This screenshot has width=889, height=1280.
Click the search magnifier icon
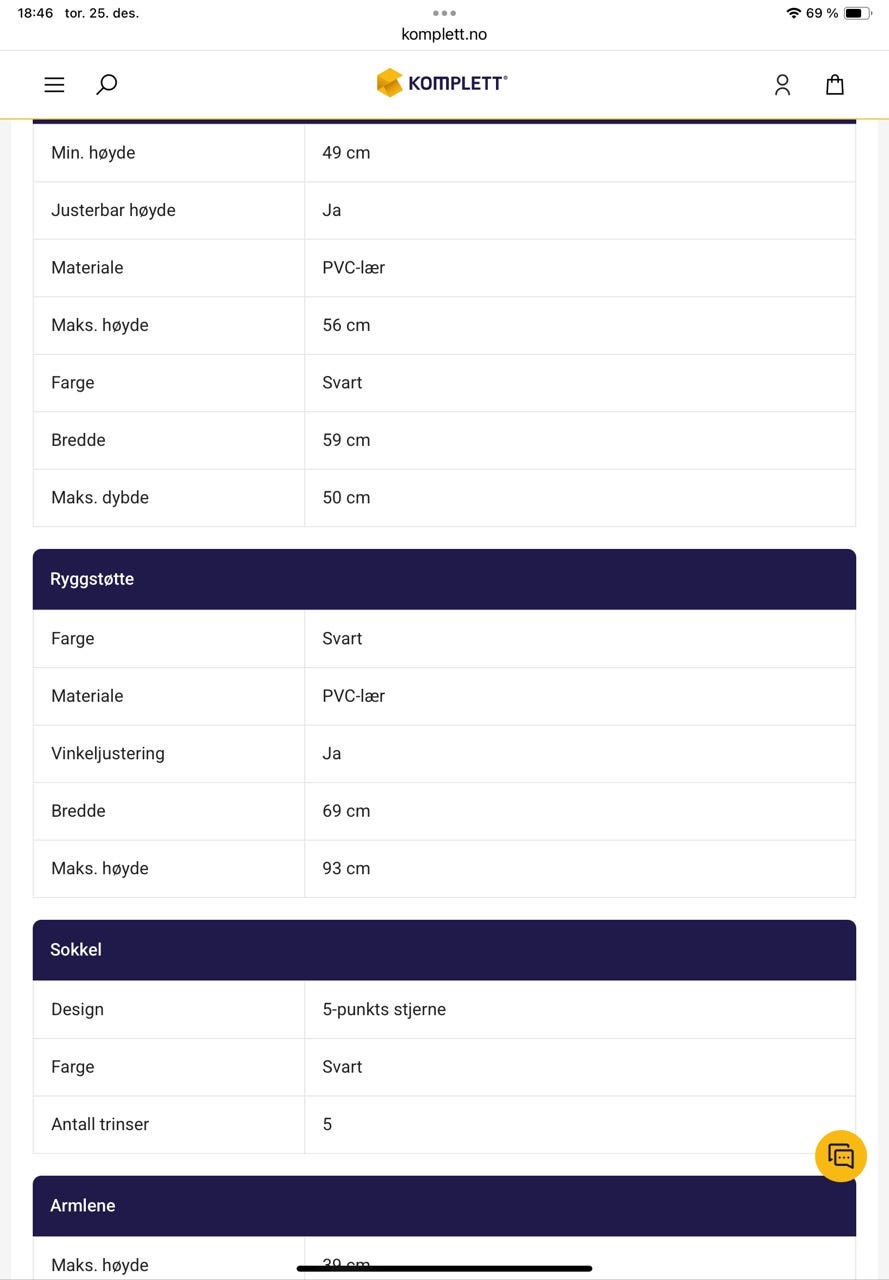click(106, 85)
